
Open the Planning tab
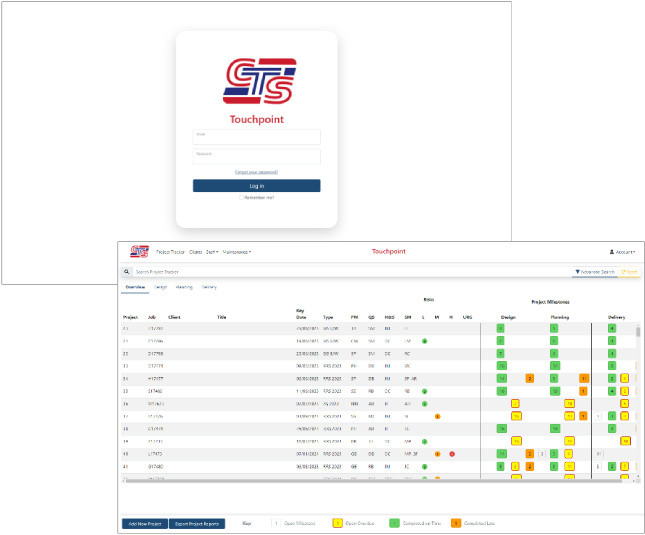tap(184, 287)
